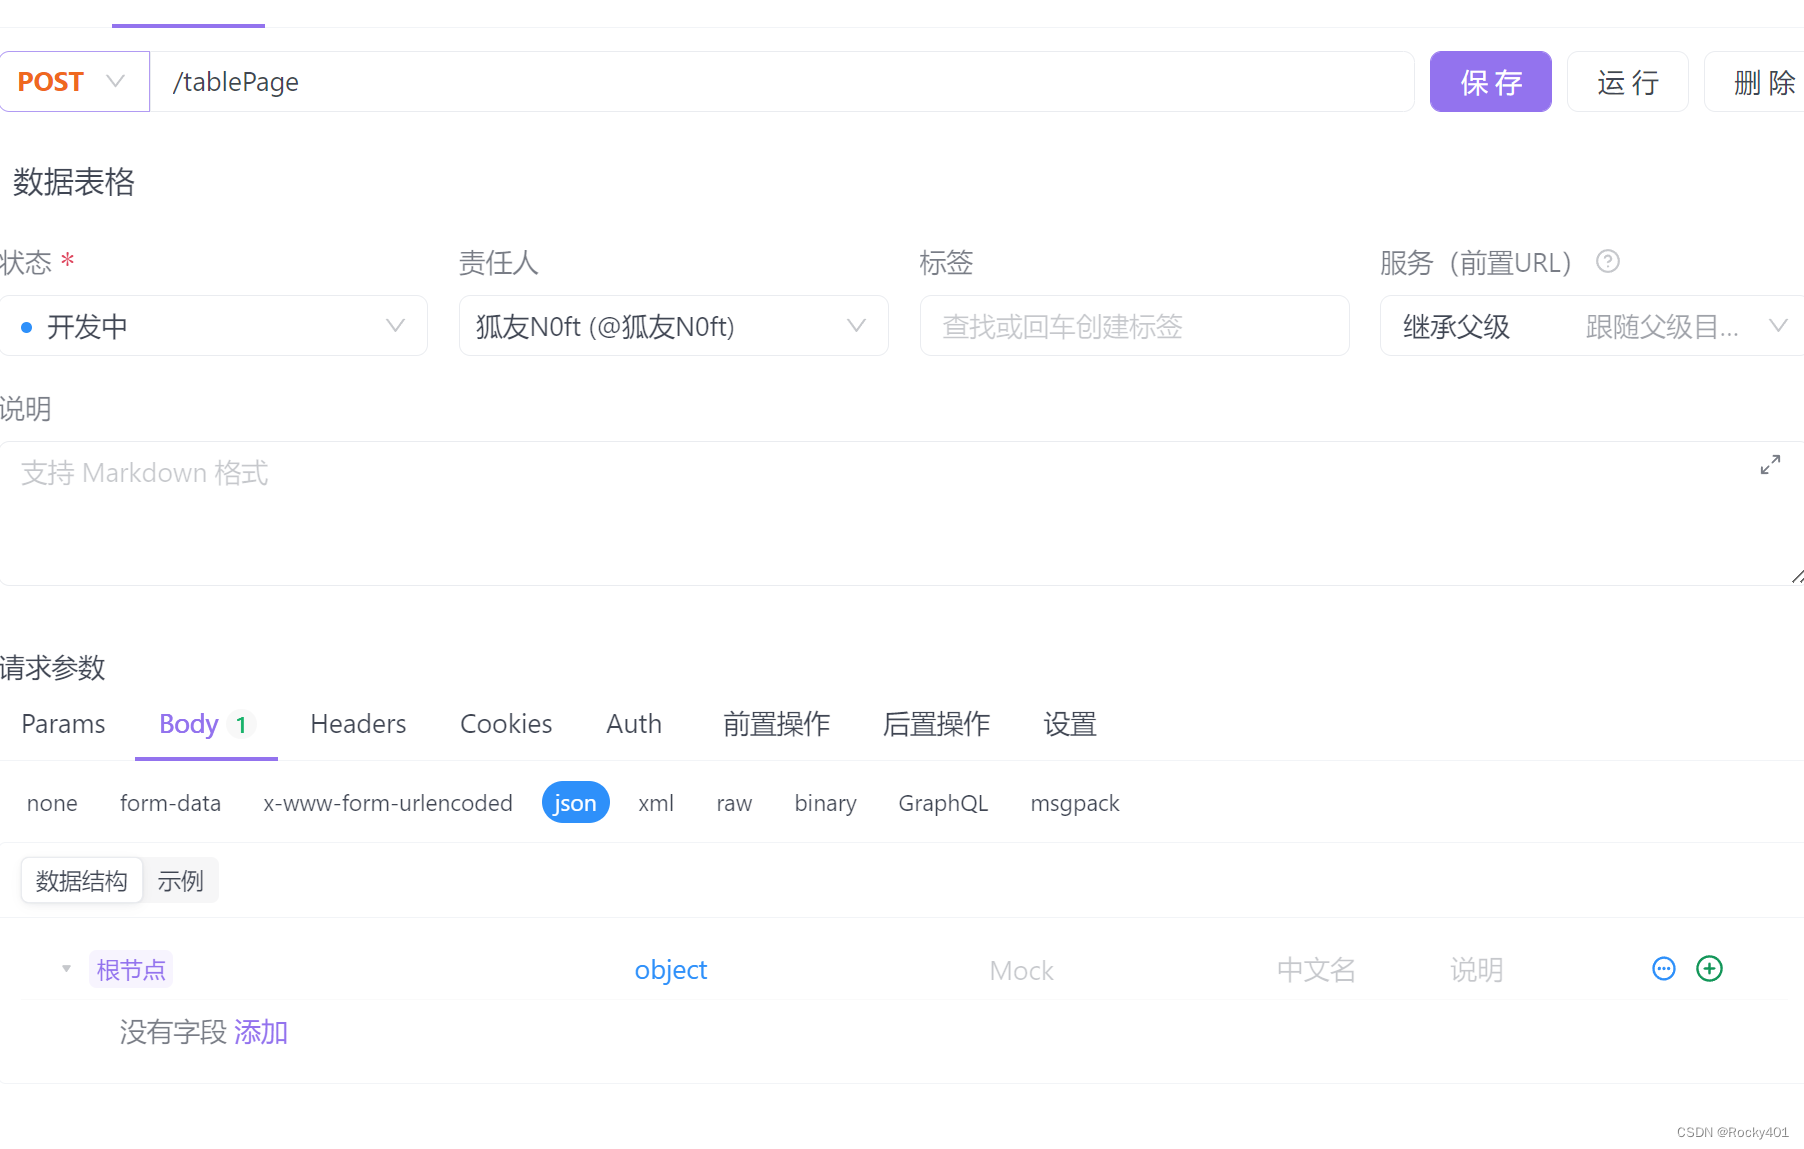Click the 标签 tag search field
1804x1149 pixels.
click(1134, 325)
